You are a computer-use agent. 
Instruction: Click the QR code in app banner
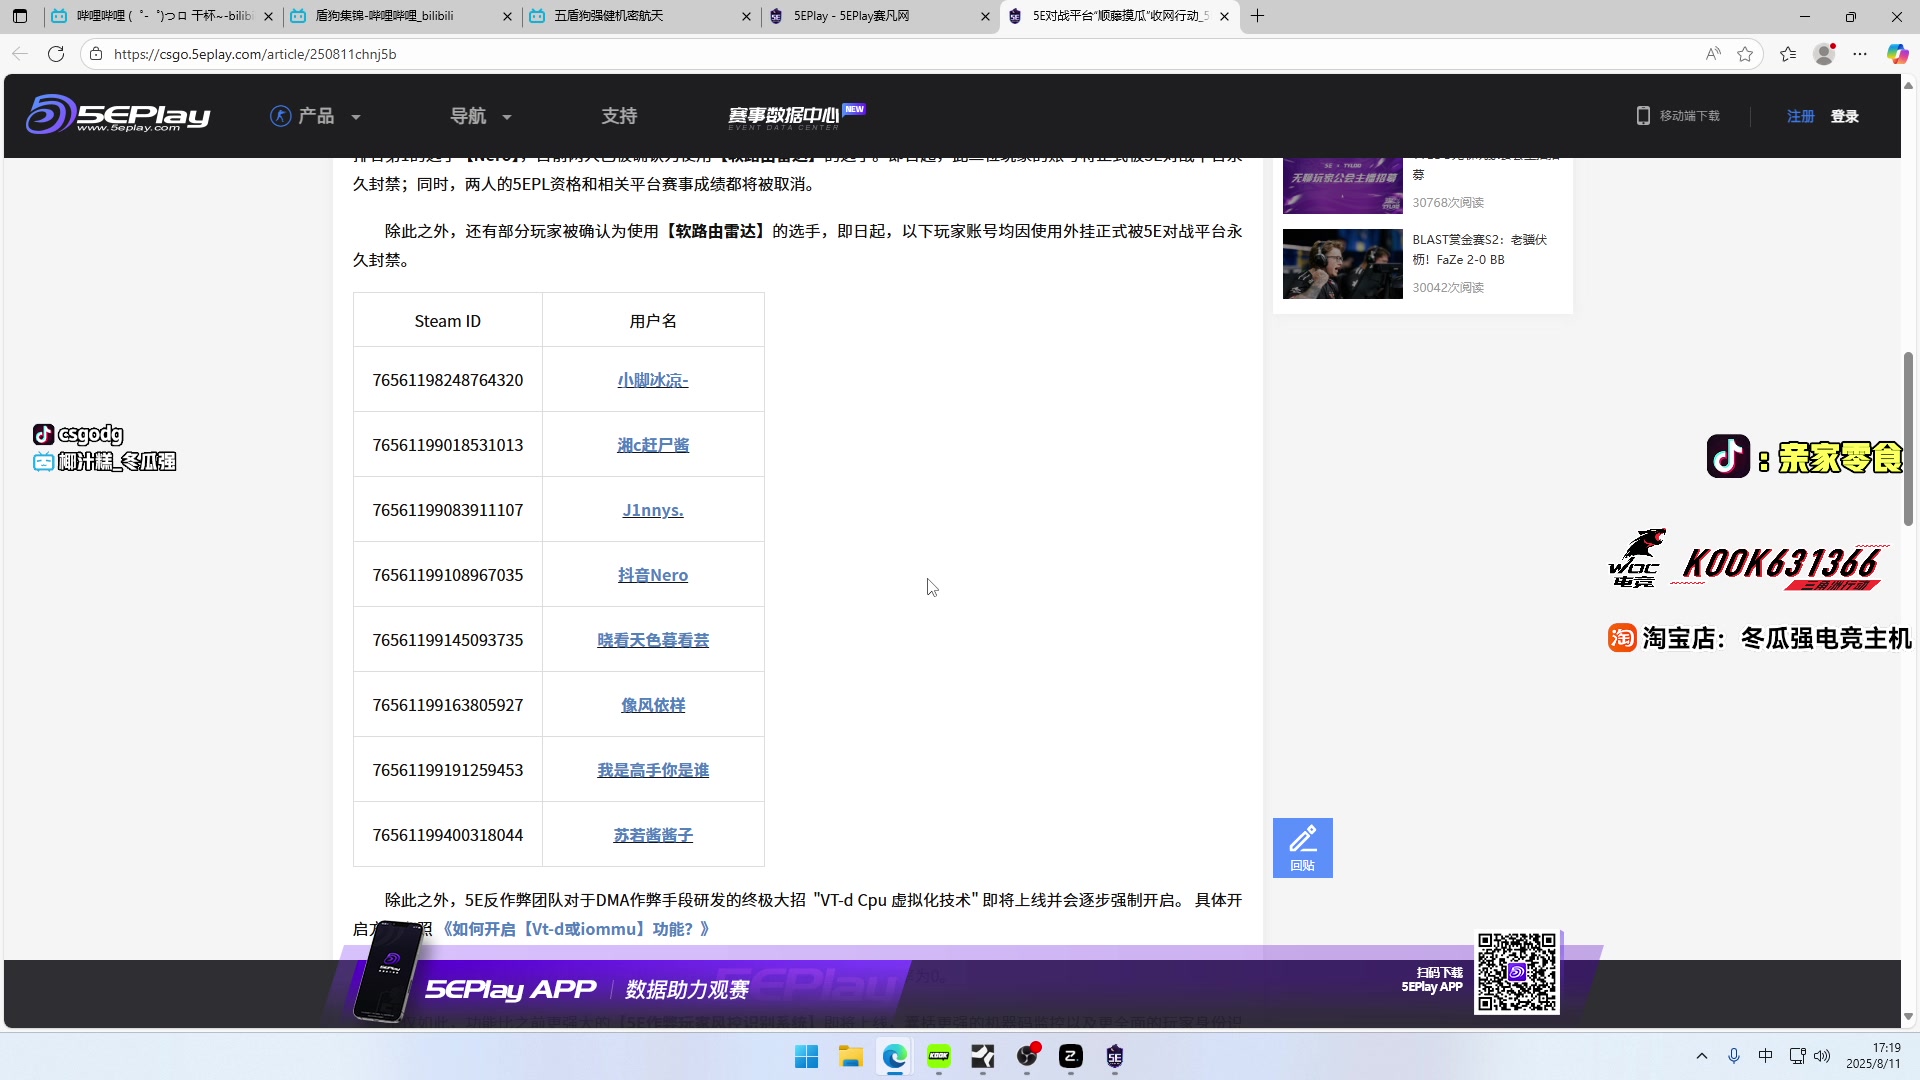click(x=1517, y=973)
